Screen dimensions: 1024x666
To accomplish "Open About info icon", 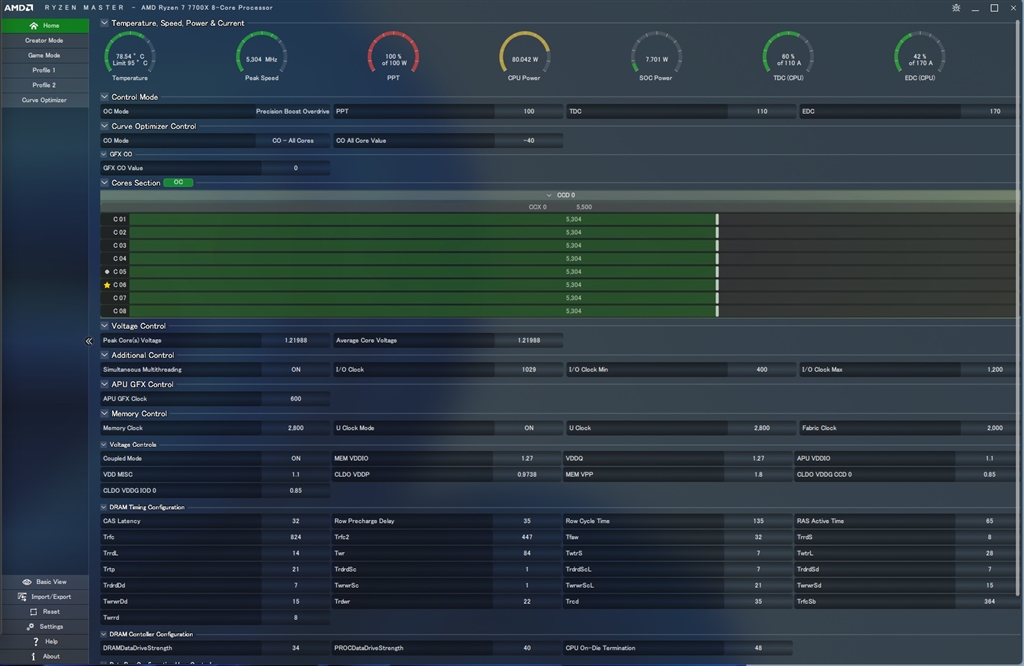I will click(33, 656).
